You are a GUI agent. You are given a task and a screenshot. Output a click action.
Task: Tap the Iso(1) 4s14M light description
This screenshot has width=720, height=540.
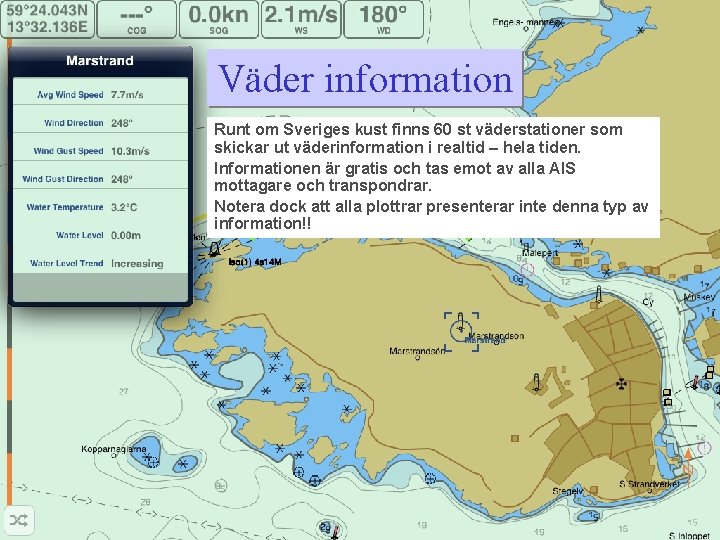pos(255,262)
